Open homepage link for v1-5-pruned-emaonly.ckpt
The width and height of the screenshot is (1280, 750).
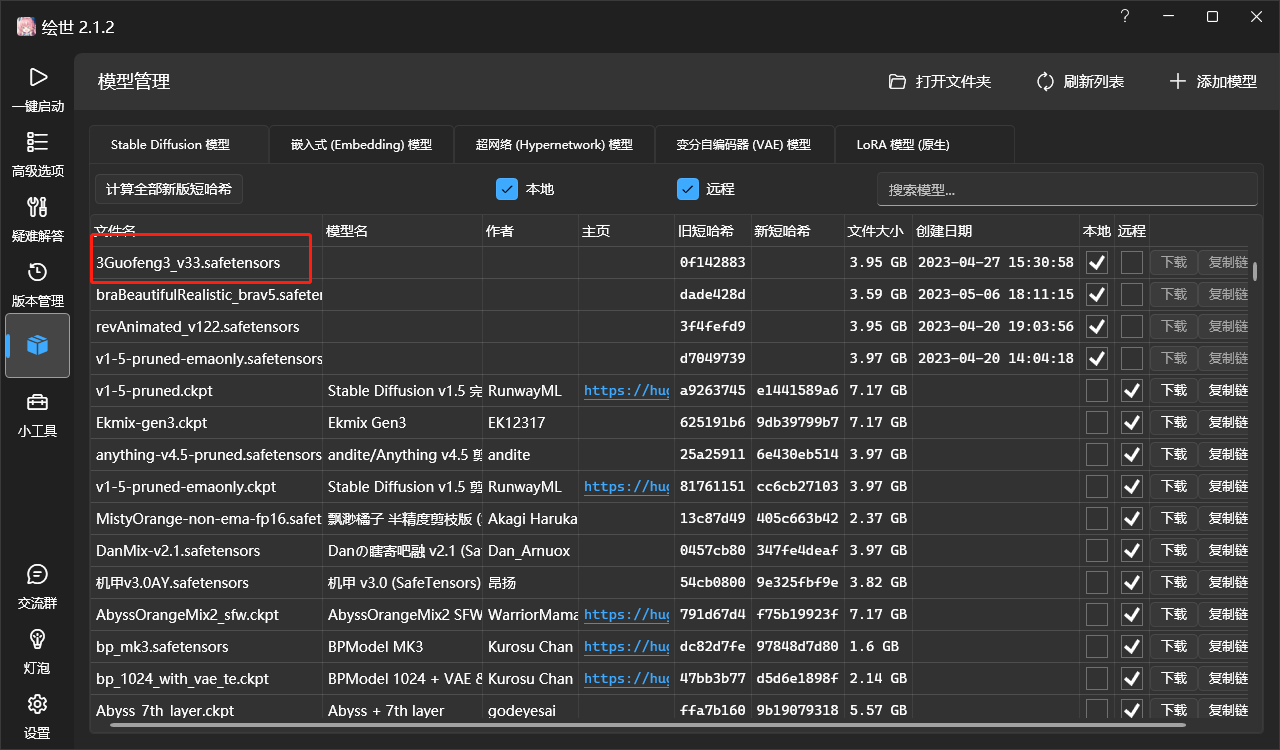click(x=626, y=486)
